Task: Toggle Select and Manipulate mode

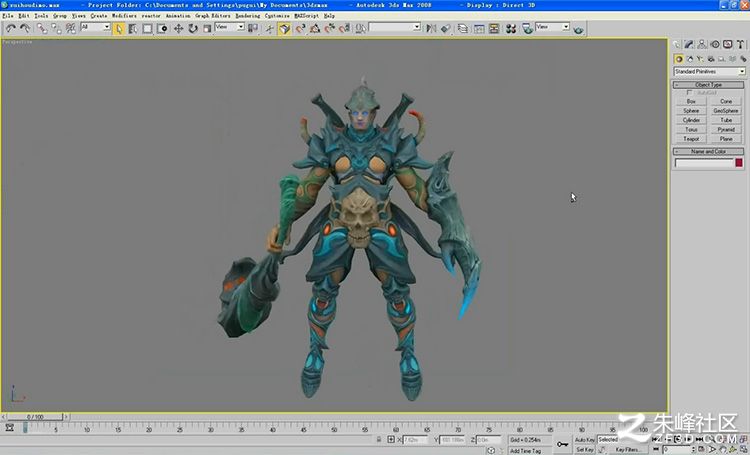Action: tap(270, 29)
